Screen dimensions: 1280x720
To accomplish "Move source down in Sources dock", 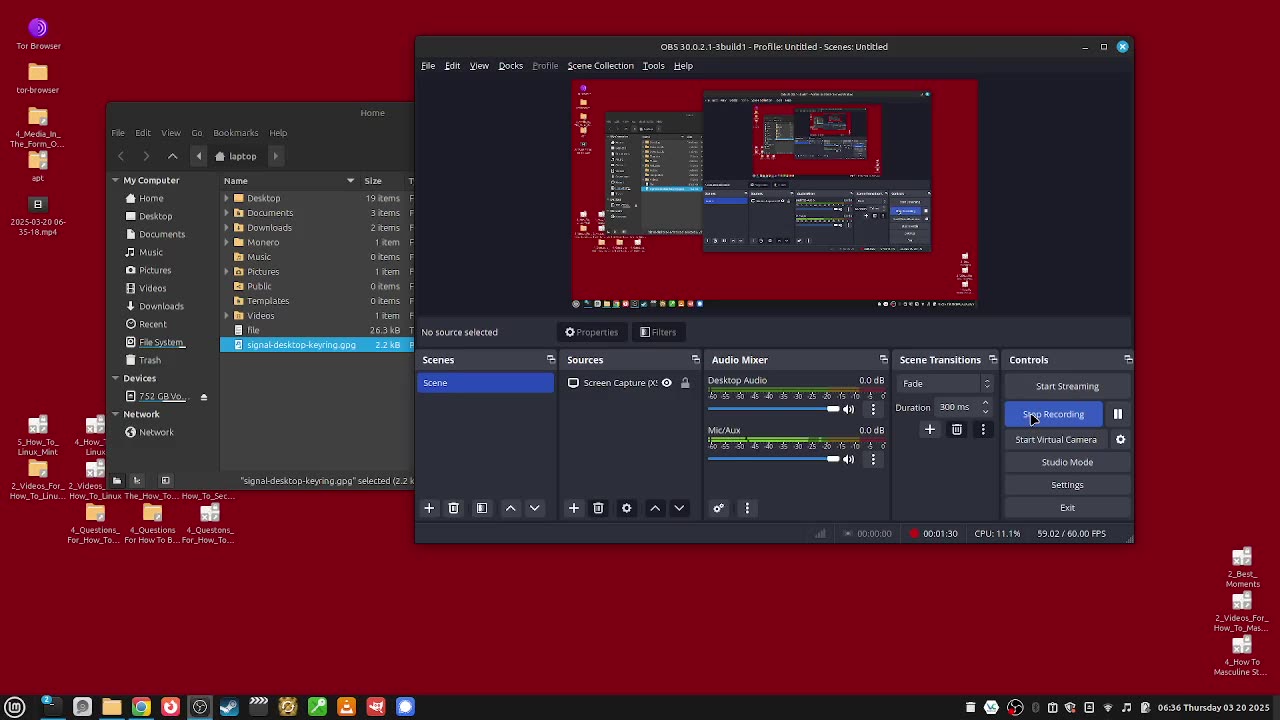I will [679, 508].
